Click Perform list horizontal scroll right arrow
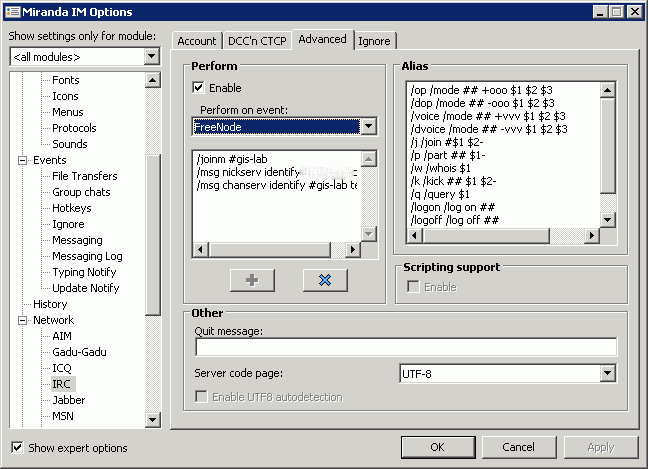 (353, 250)
